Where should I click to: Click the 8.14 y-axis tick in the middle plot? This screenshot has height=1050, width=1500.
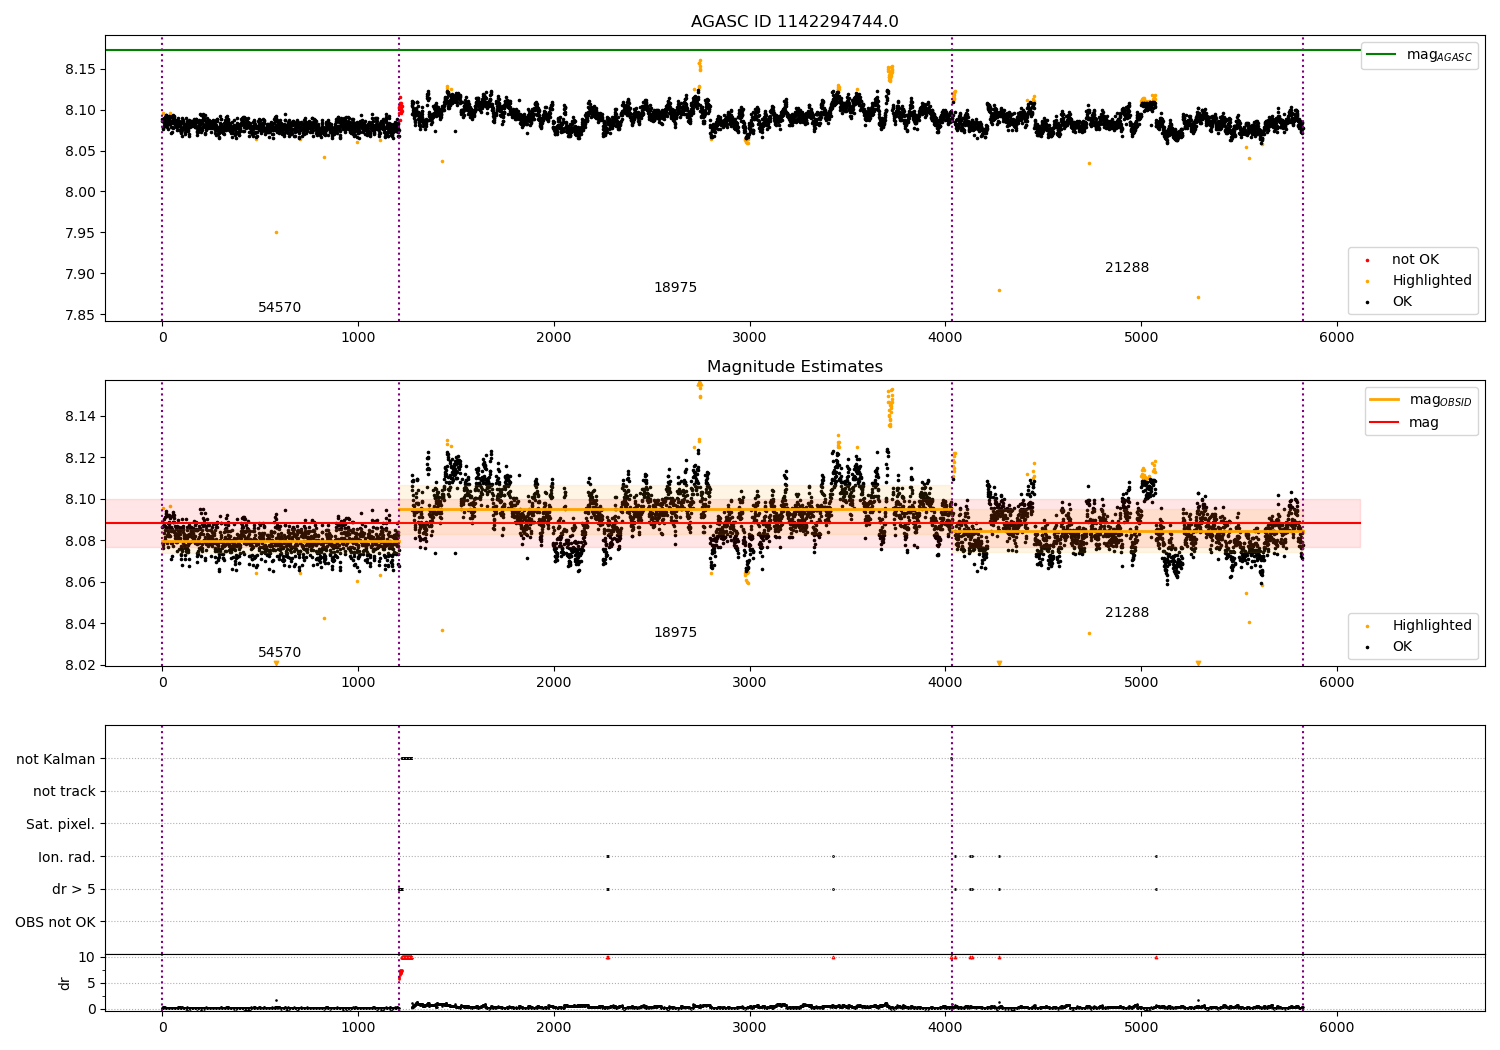point(81,416)
